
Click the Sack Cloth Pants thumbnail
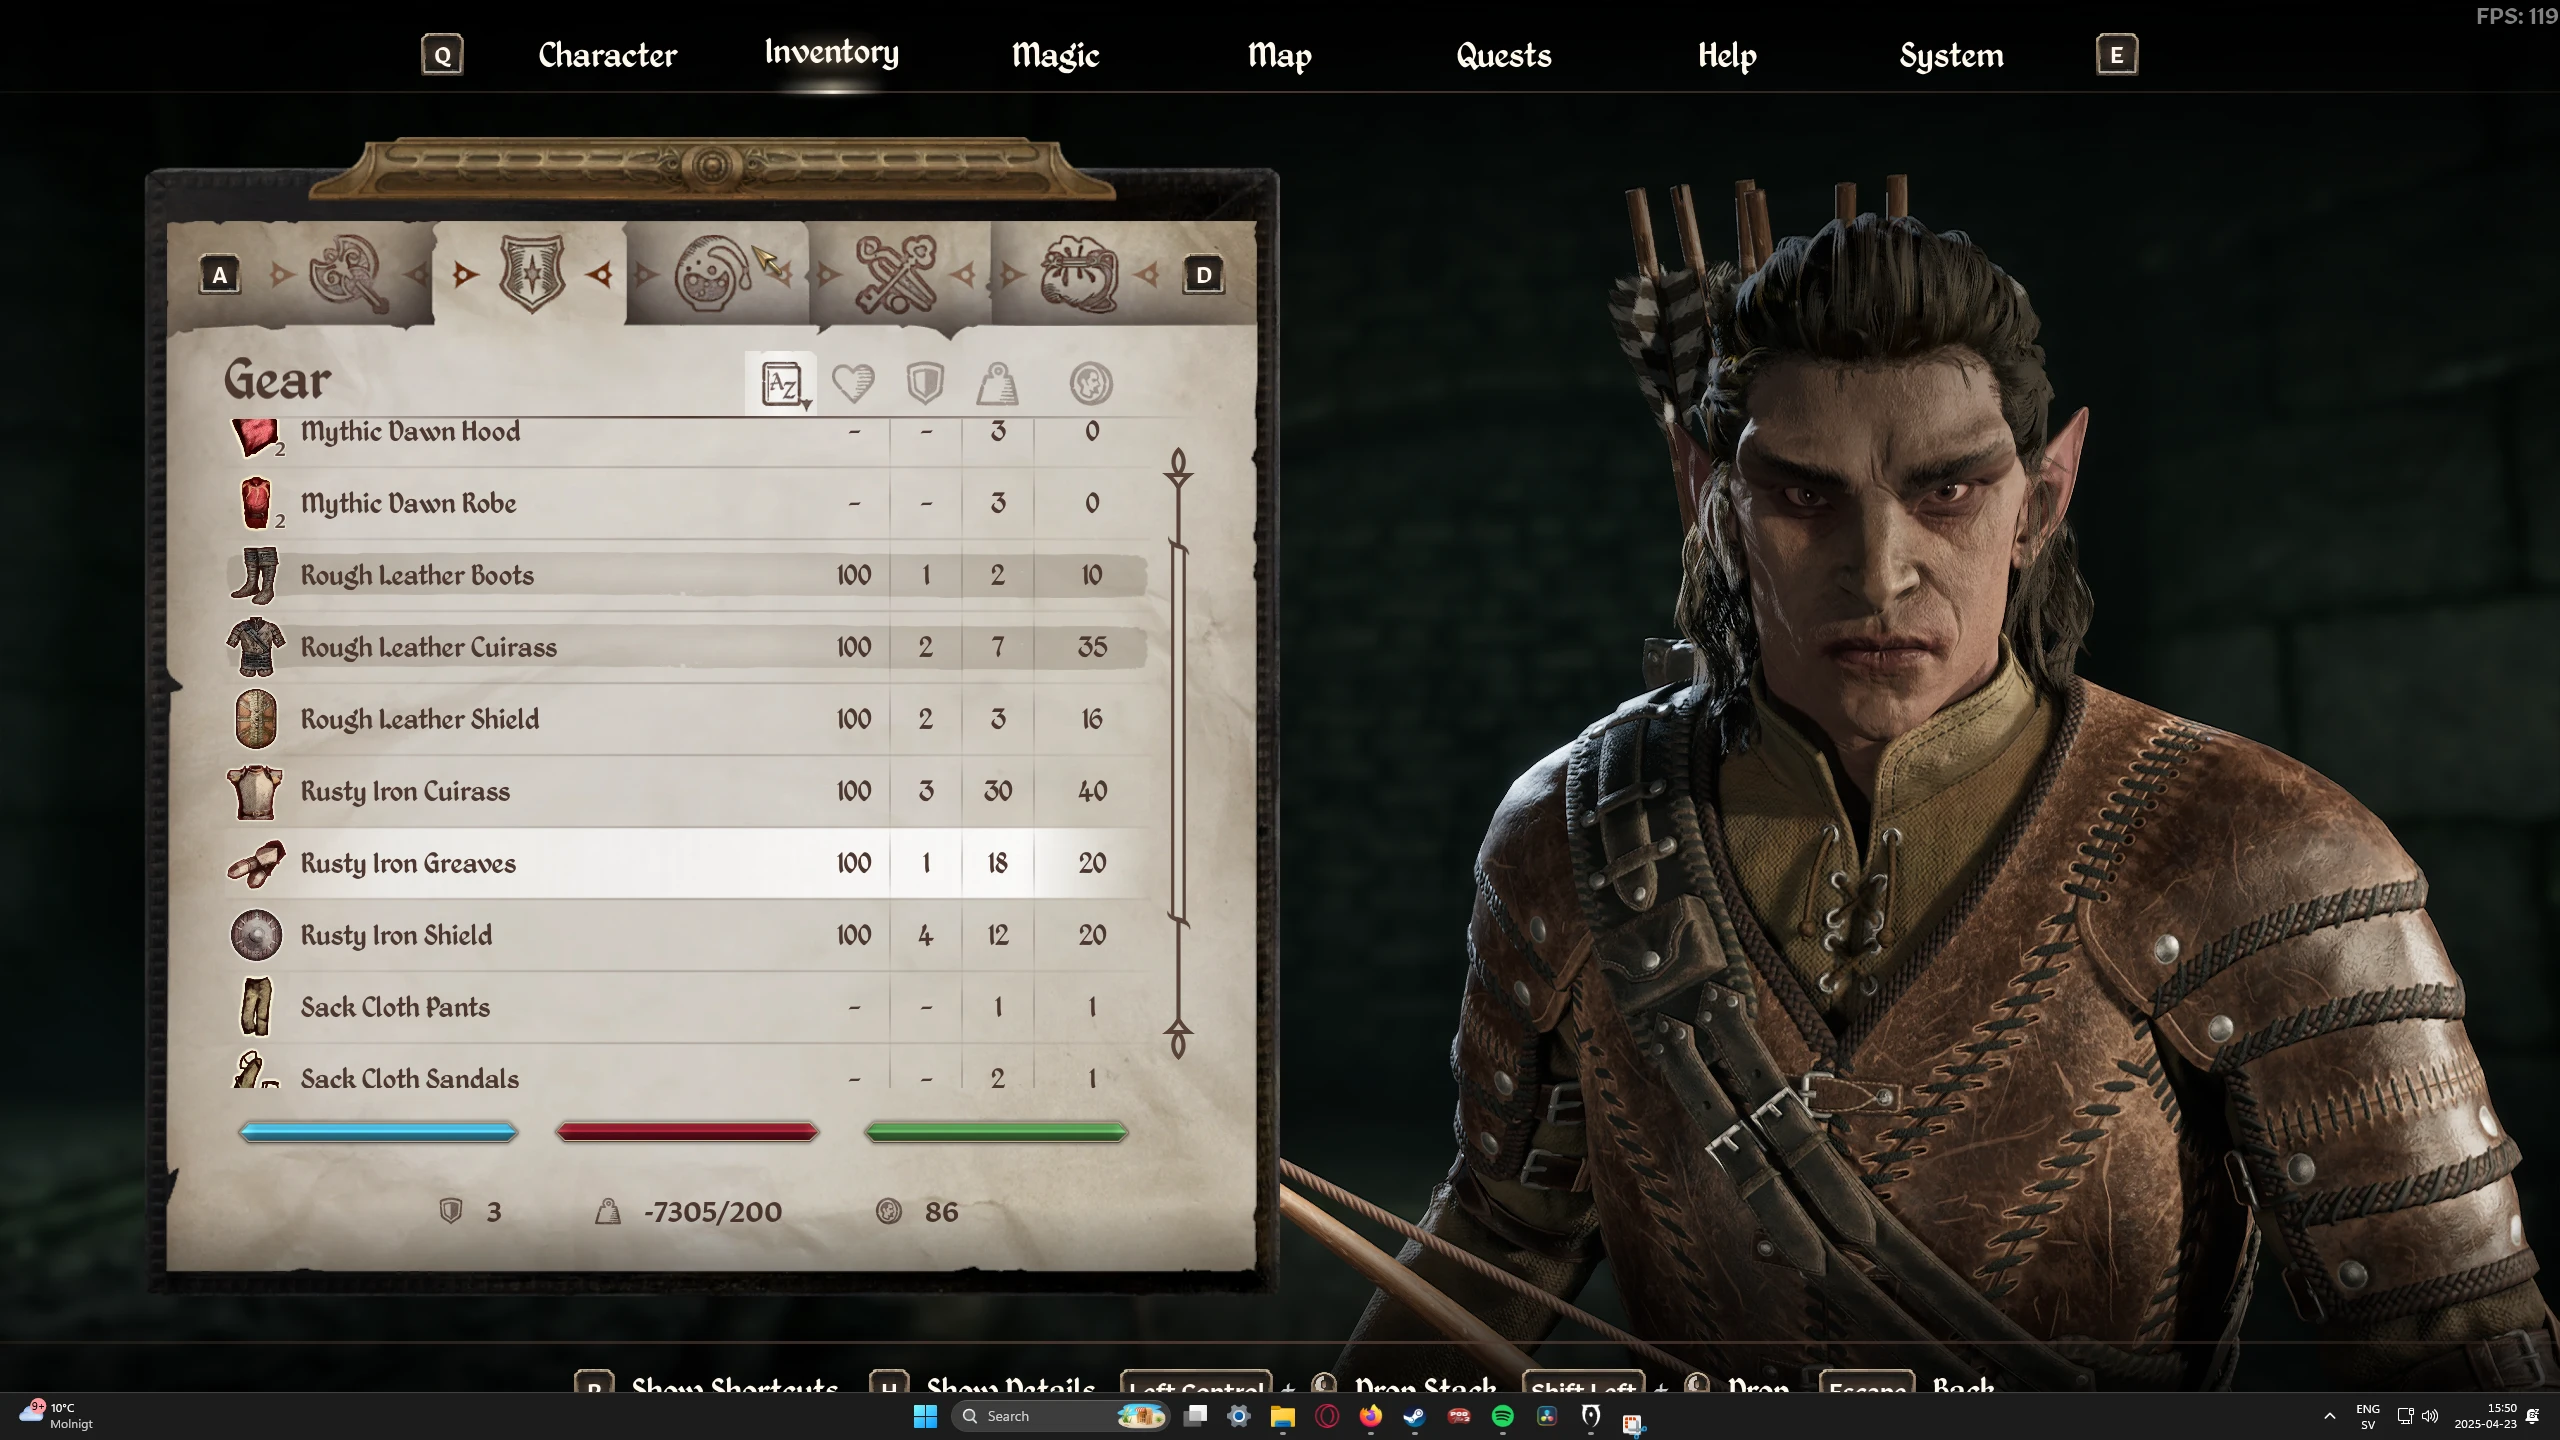(x=256, y=1007)
